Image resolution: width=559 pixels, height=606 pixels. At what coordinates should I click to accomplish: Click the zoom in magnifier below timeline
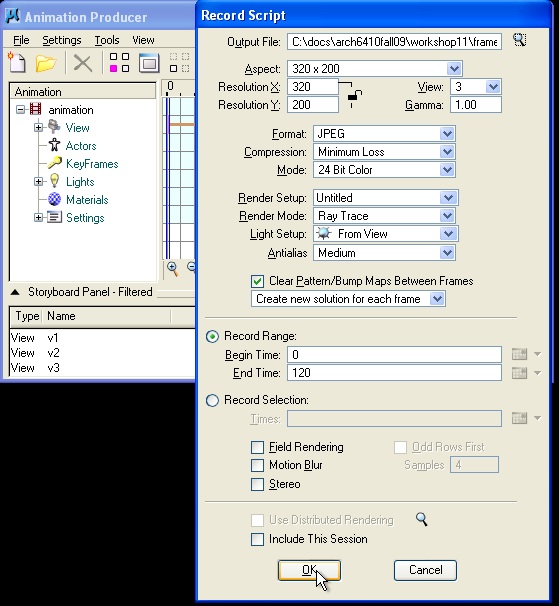pyautogui.click(x=172, y=269)
